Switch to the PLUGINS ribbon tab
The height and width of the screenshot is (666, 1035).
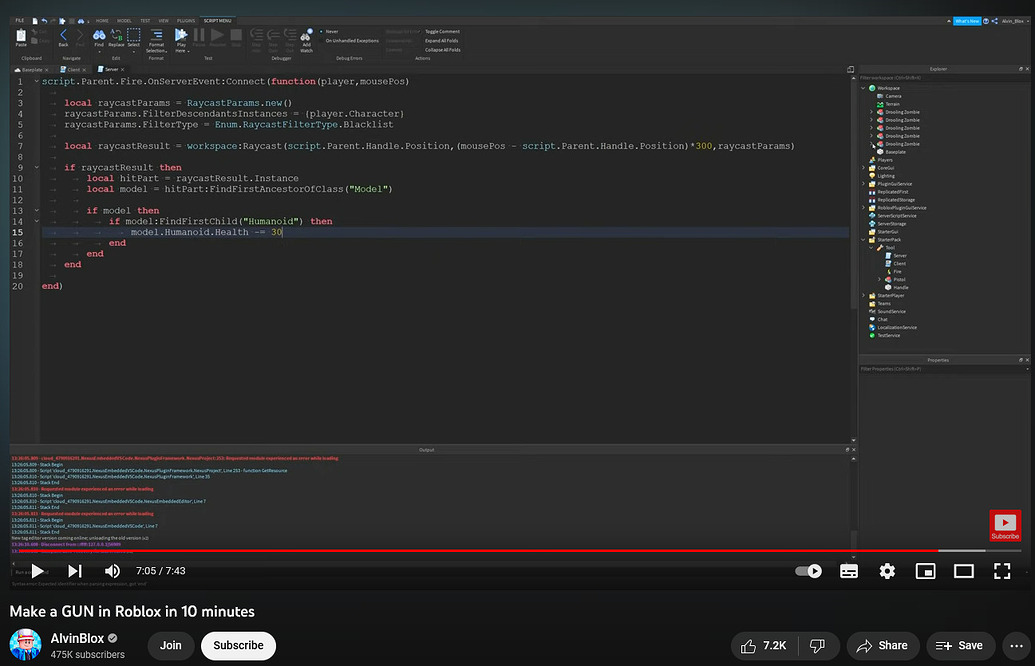pyautogui.click(x=186, y=20)
